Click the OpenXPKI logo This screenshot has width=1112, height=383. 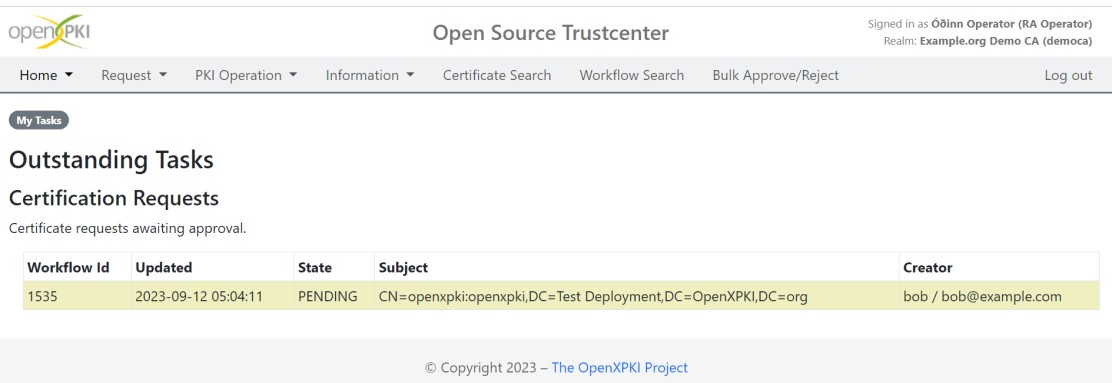(x=49, y=33)
